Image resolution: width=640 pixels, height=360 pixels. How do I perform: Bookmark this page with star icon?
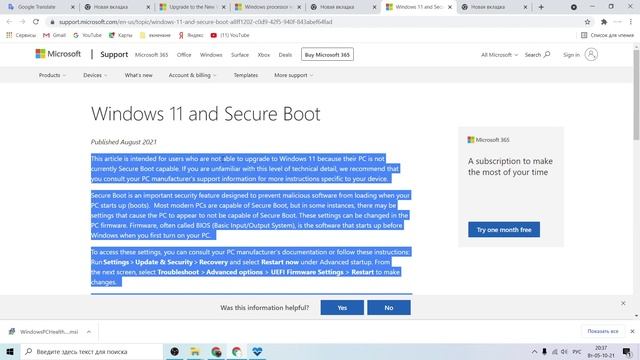pos(587,22)
